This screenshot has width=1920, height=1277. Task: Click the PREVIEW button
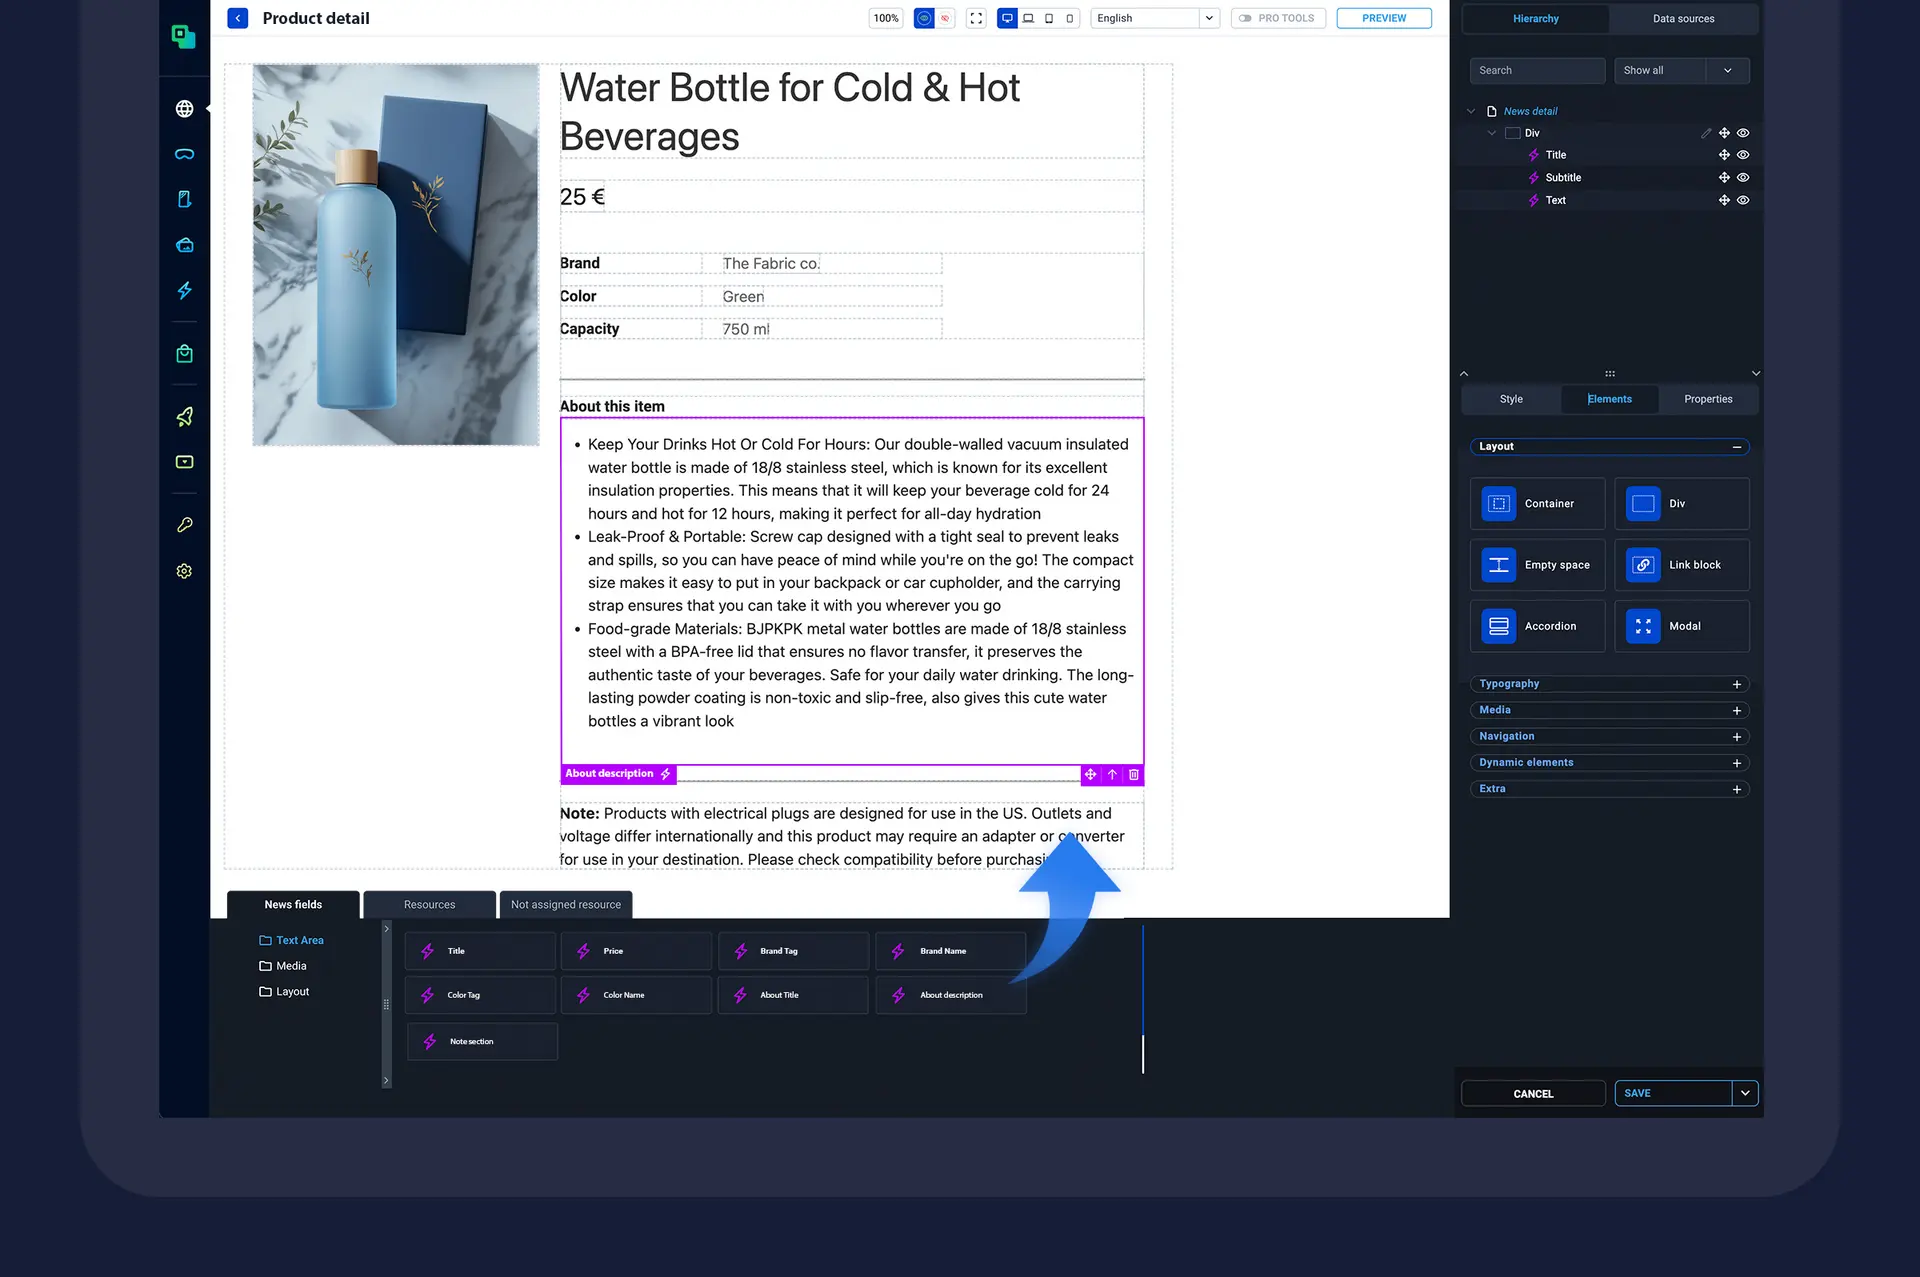[1383, 18]
